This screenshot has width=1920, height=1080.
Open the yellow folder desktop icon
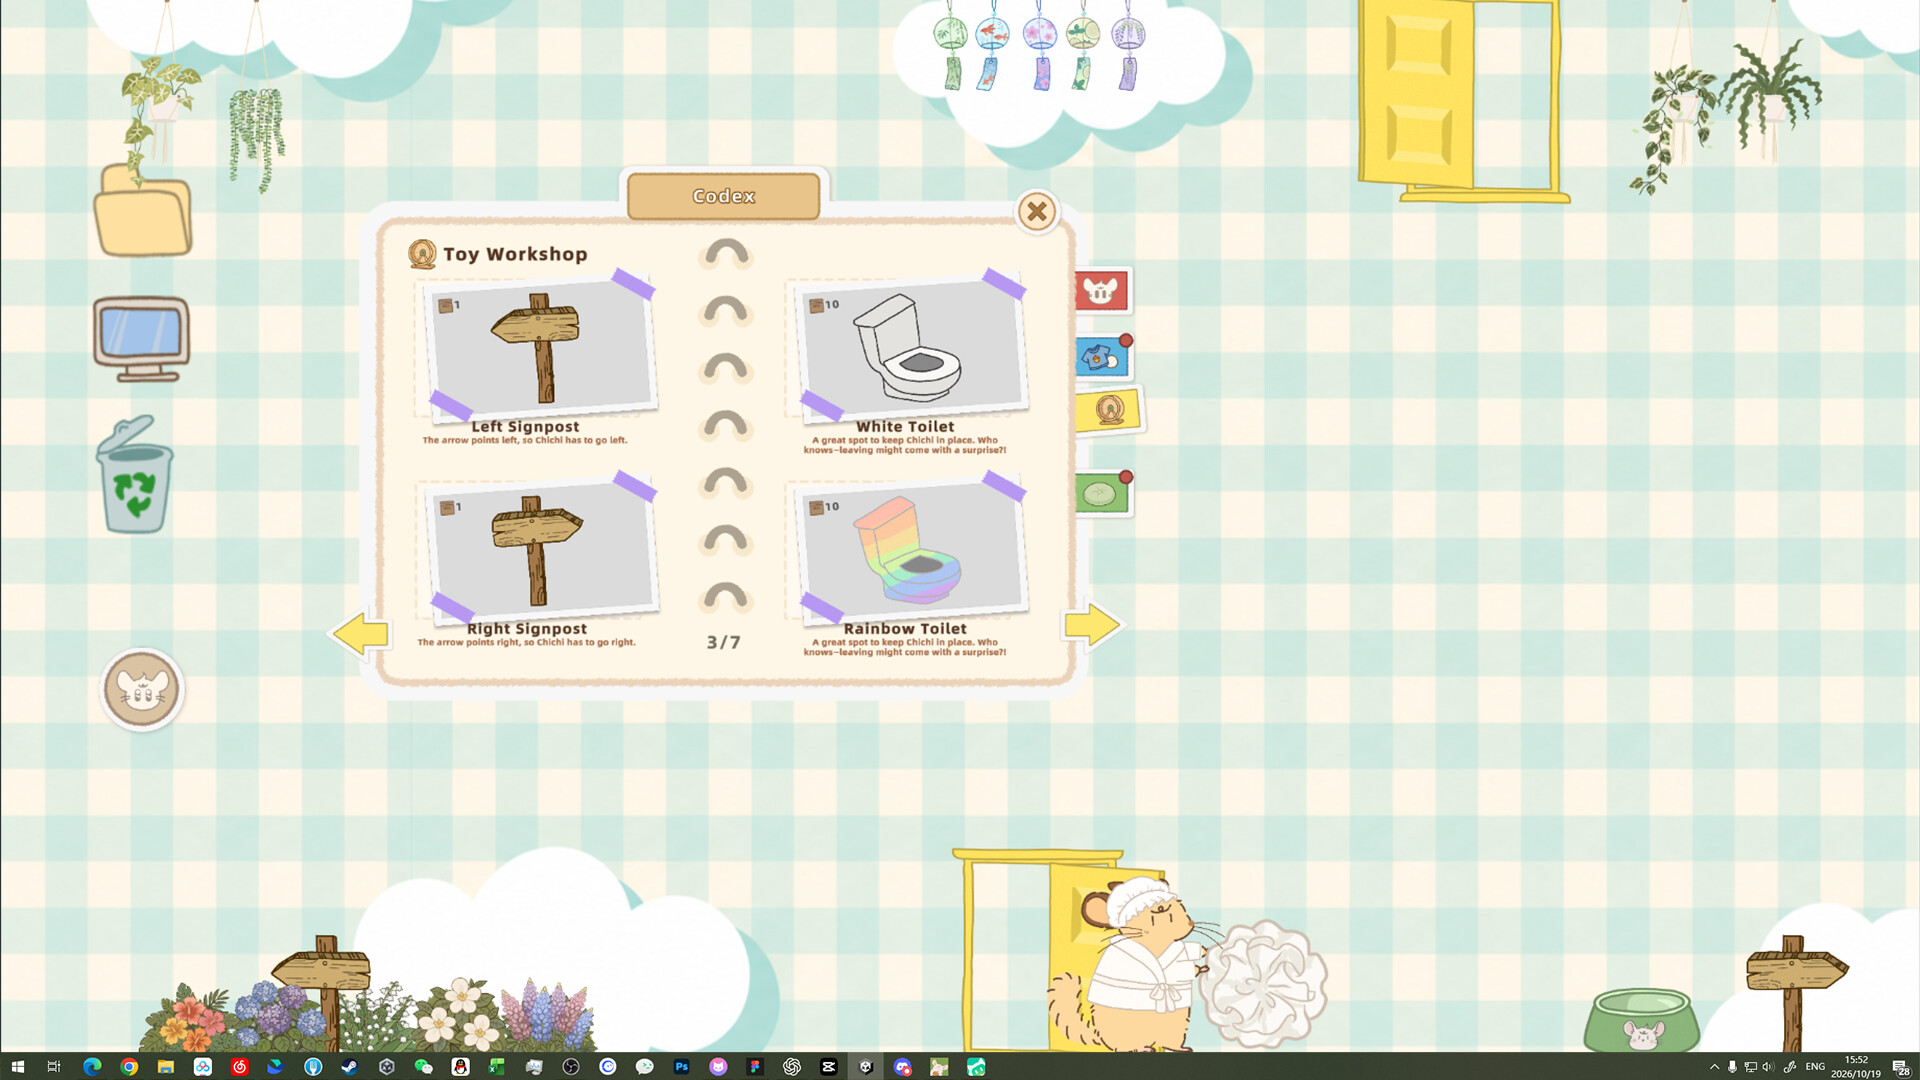pyautogui.click(x=143, y=211)
